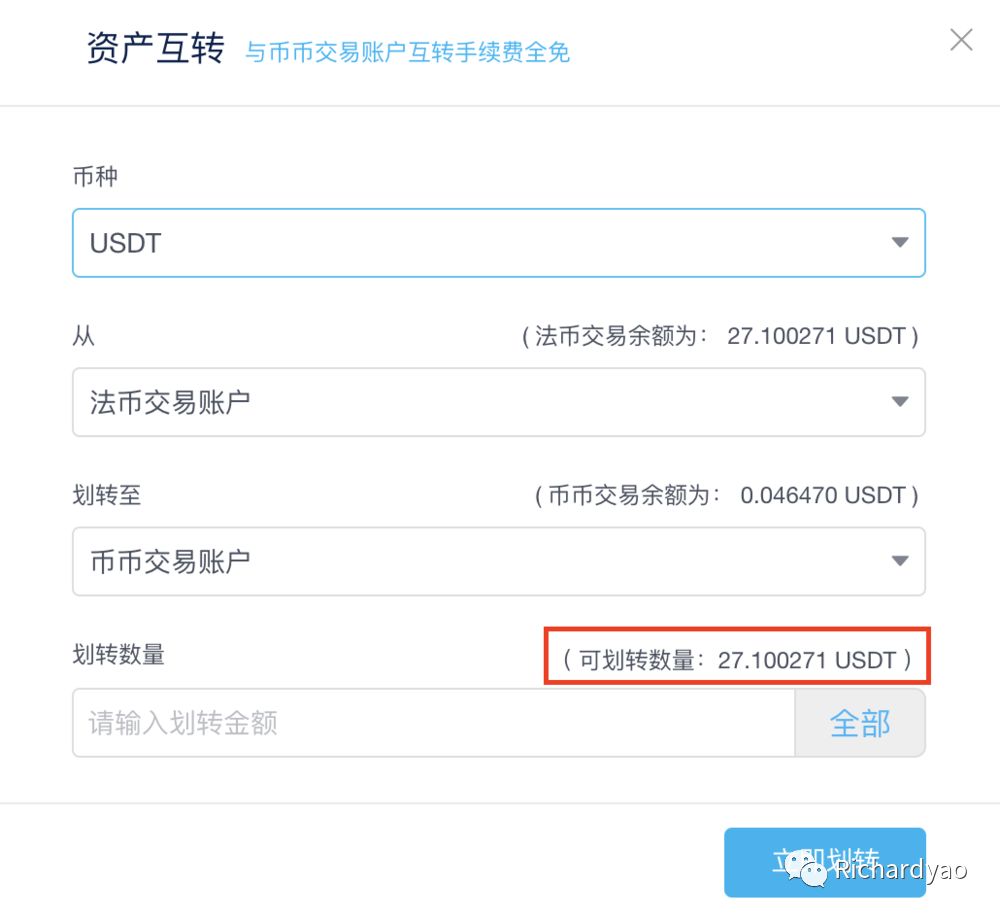Click the chevron on the destination account field

pyautogui.click(x=899, y=561)
